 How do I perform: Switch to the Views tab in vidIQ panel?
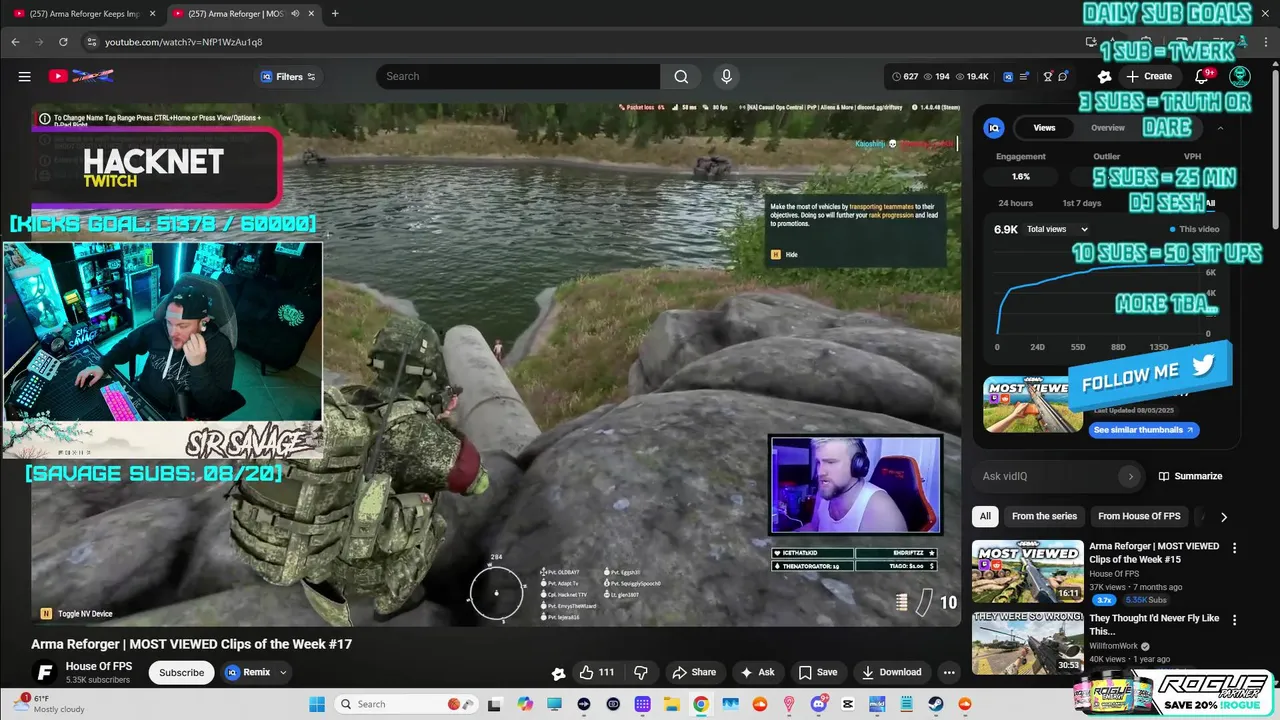(1044, 128)
